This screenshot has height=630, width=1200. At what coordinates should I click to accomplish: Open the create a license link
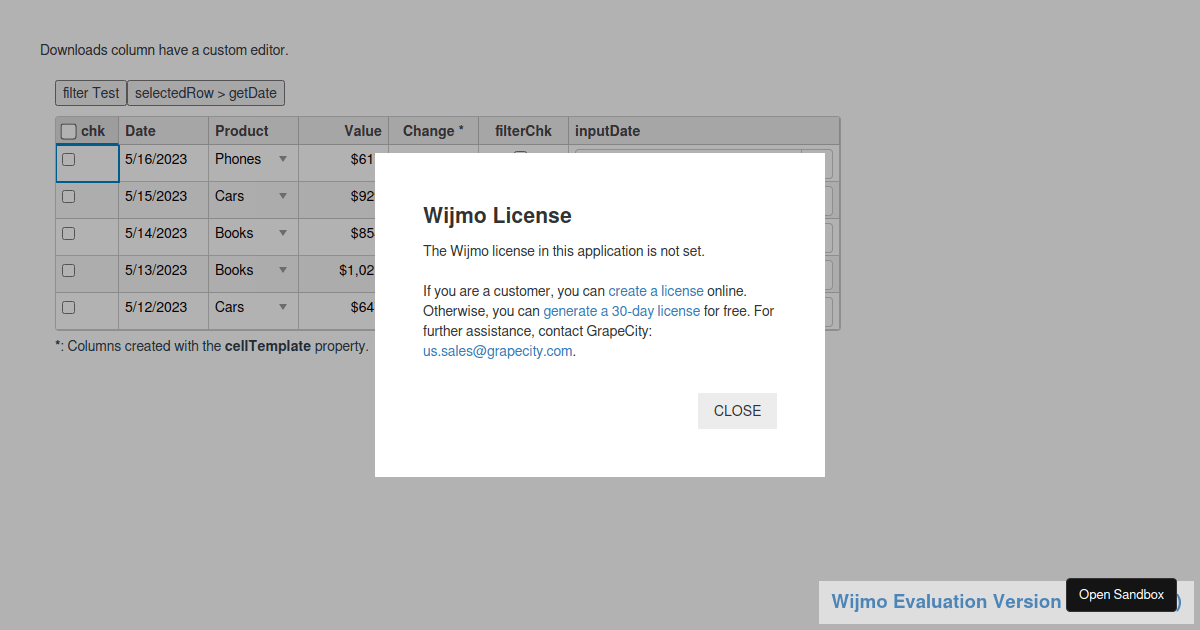[655, 290]
